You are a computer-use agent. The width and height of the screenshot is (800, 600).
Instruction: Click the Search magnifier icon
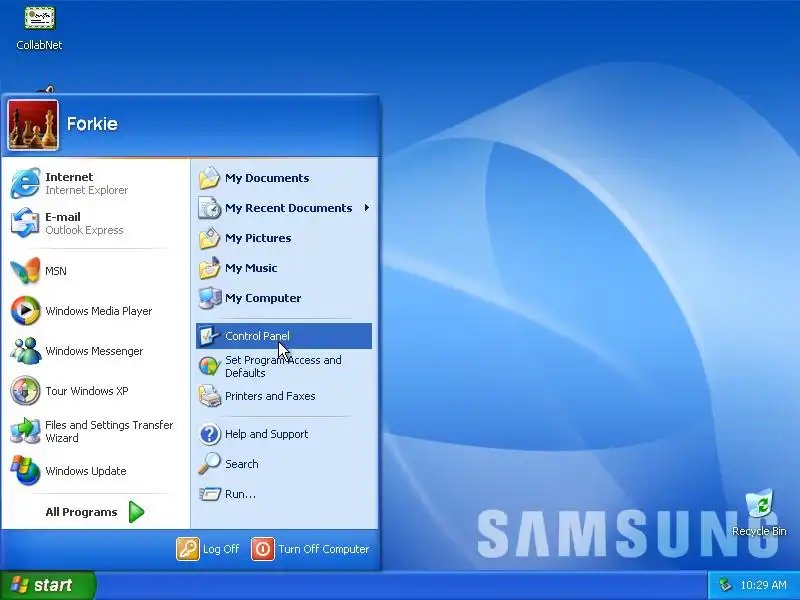coord(209,464)
